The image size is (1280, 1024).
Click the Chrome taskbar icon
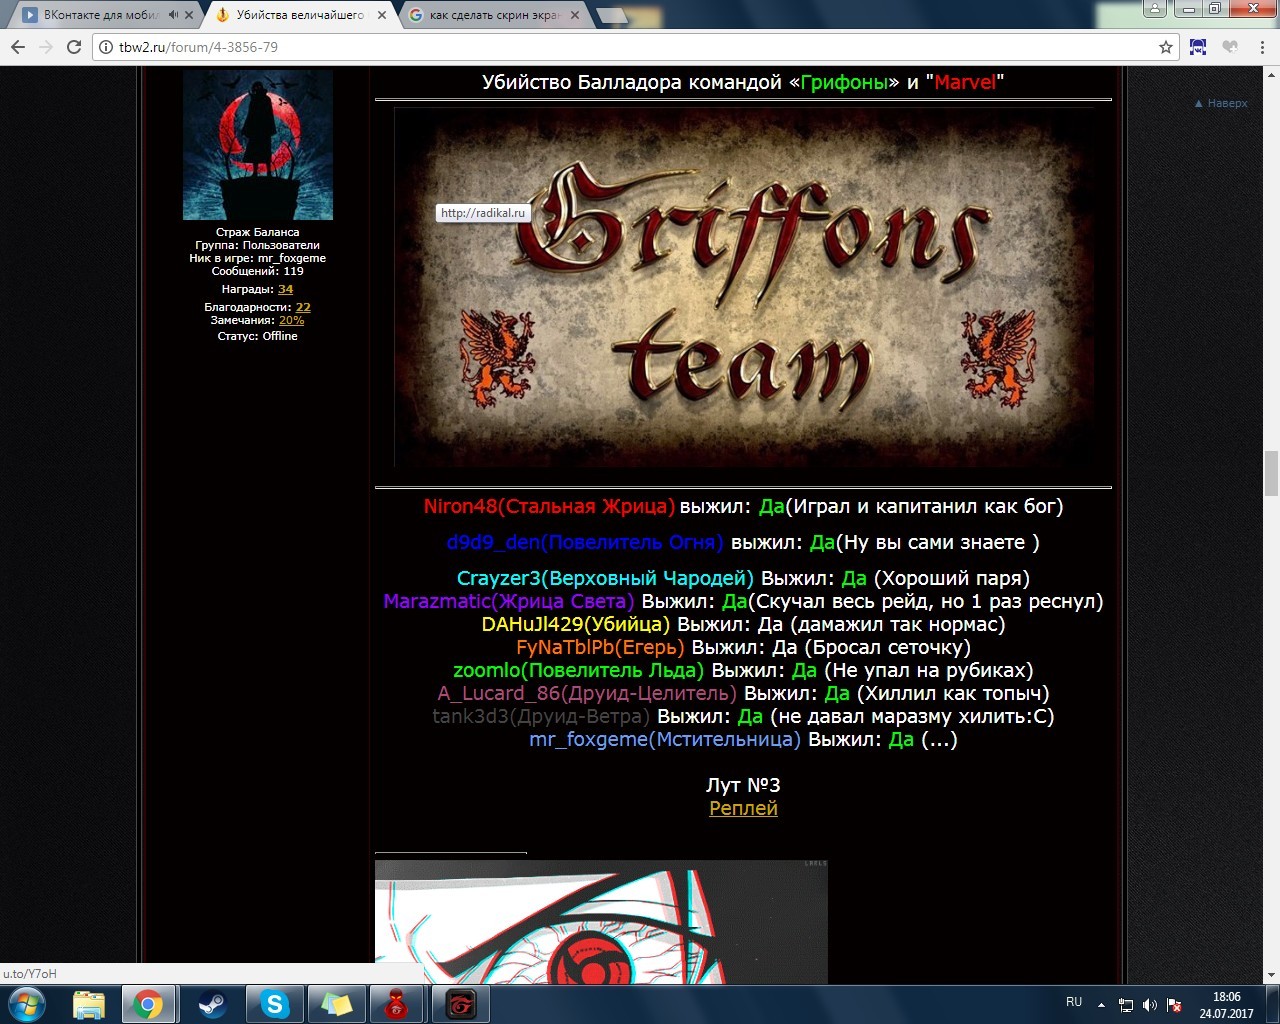148,1004
